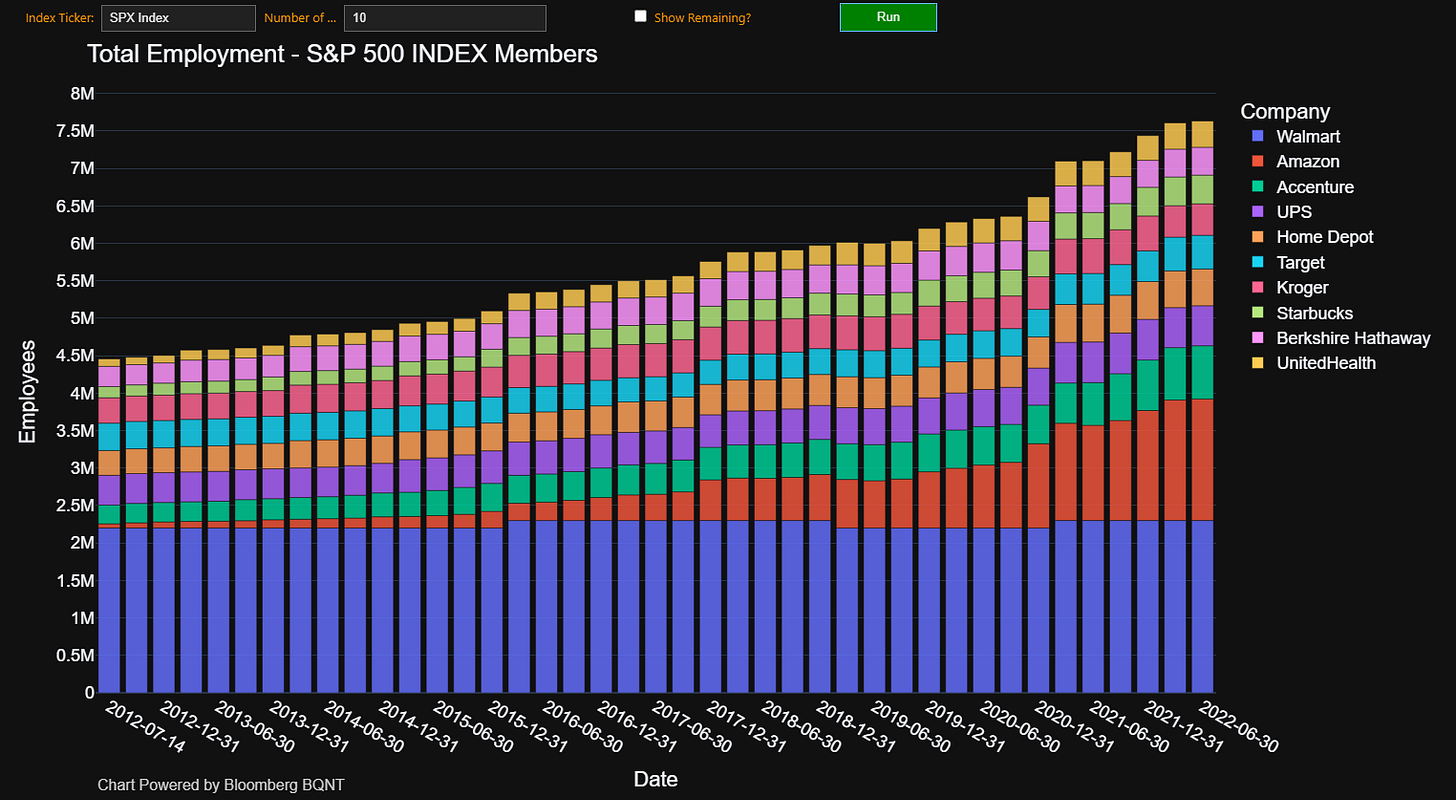
Task: Toggle Accenture color swatch in legend
Action: click(1258, 187)
